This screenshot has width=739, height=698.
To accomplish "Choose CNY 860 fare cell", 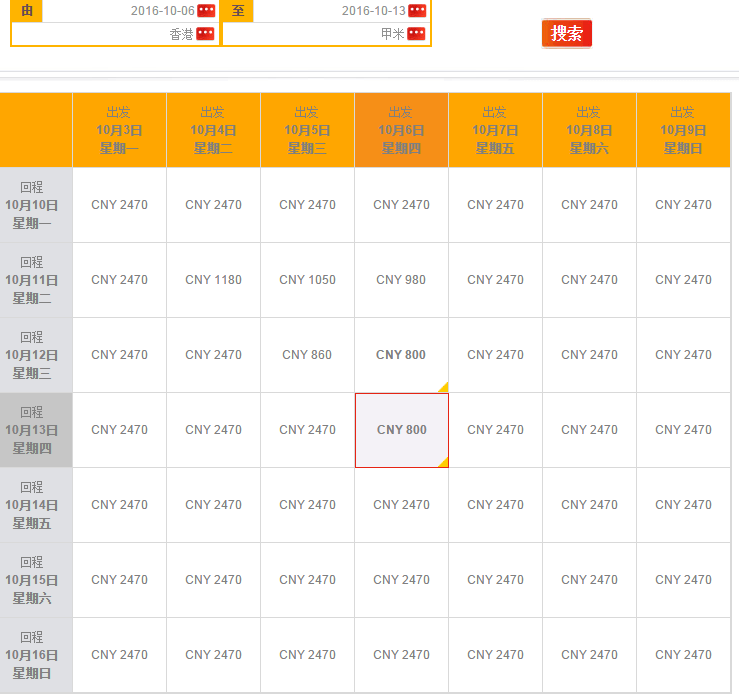I will [307, 355].
